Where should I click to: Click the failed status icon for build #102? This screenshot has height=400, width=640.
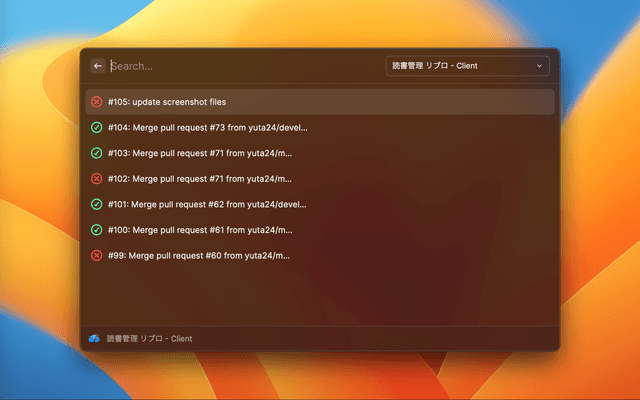point(97,179)
